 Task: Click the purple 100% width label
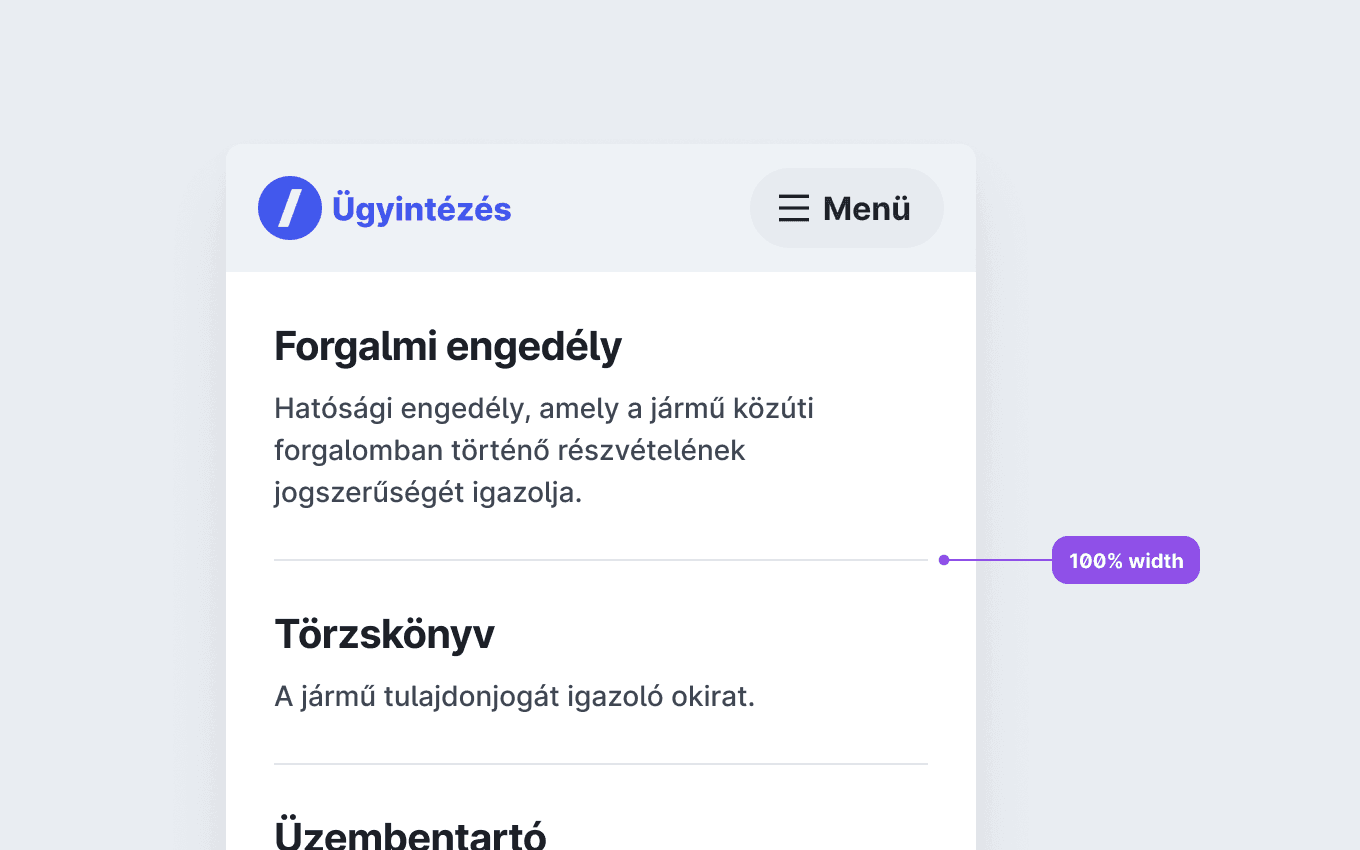[1126, 560]
